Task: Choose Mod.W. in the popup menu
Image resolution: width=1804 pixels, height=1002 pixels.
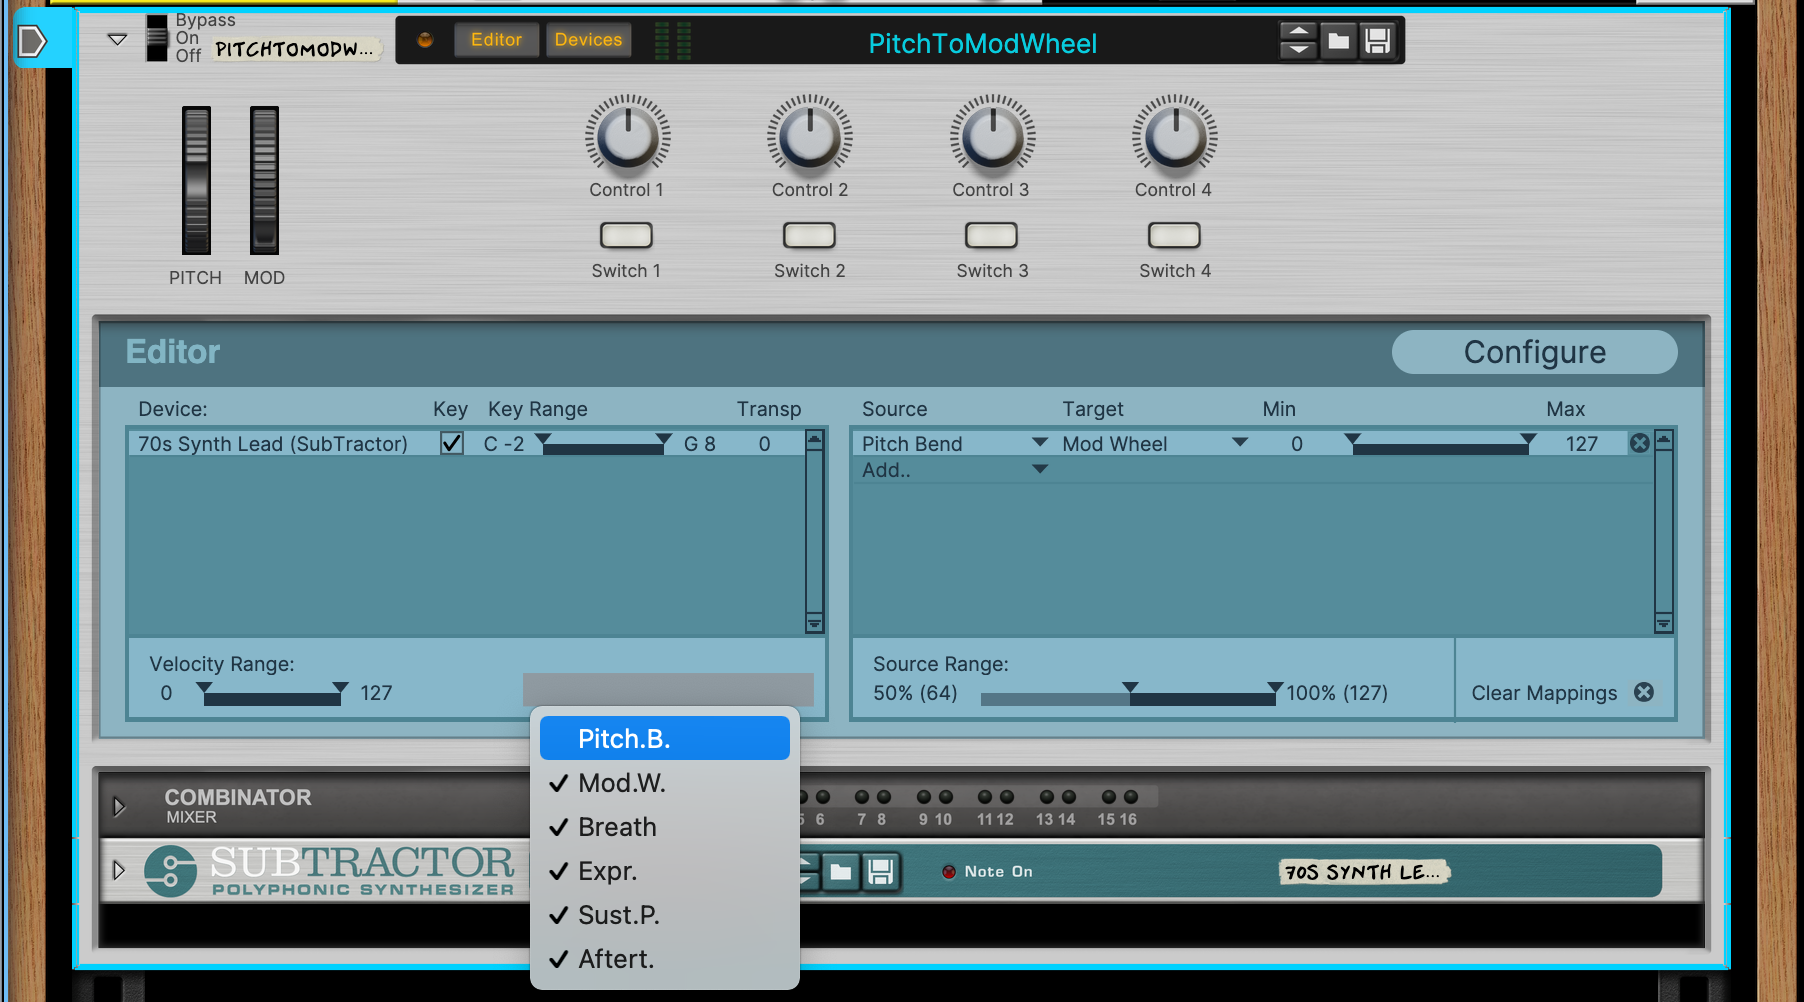Action: (665, 783)
